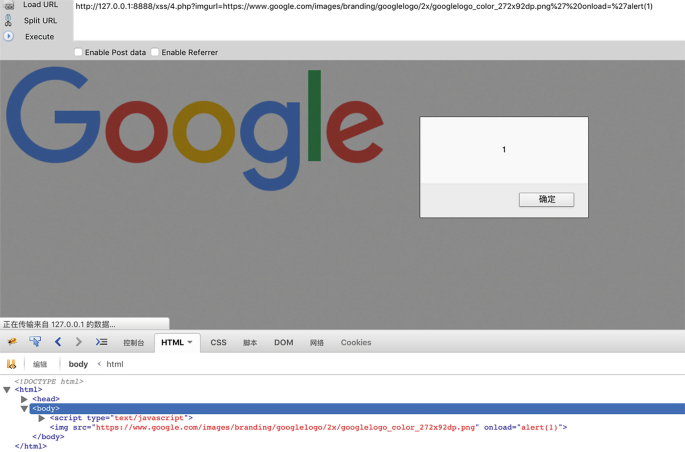685x452 pixels.
Task: Enable the Referrer checkbox
Action: coord(155,52)
